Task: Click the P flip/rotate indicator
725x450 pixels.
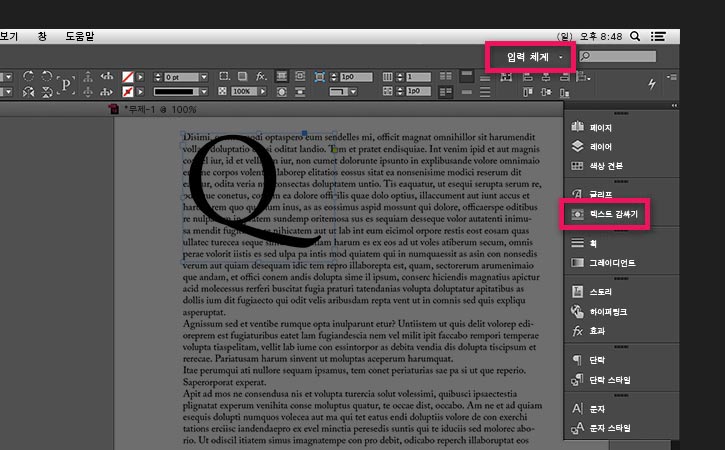Action: [x=66, y=84]
